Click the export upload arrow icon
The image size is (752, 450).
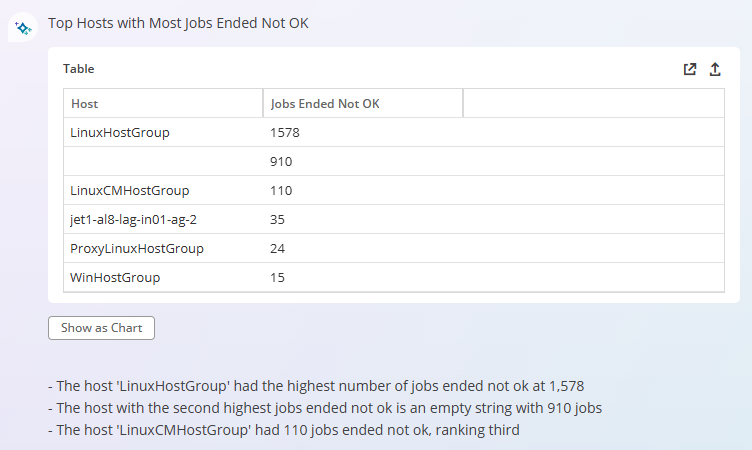click(715, 69)
